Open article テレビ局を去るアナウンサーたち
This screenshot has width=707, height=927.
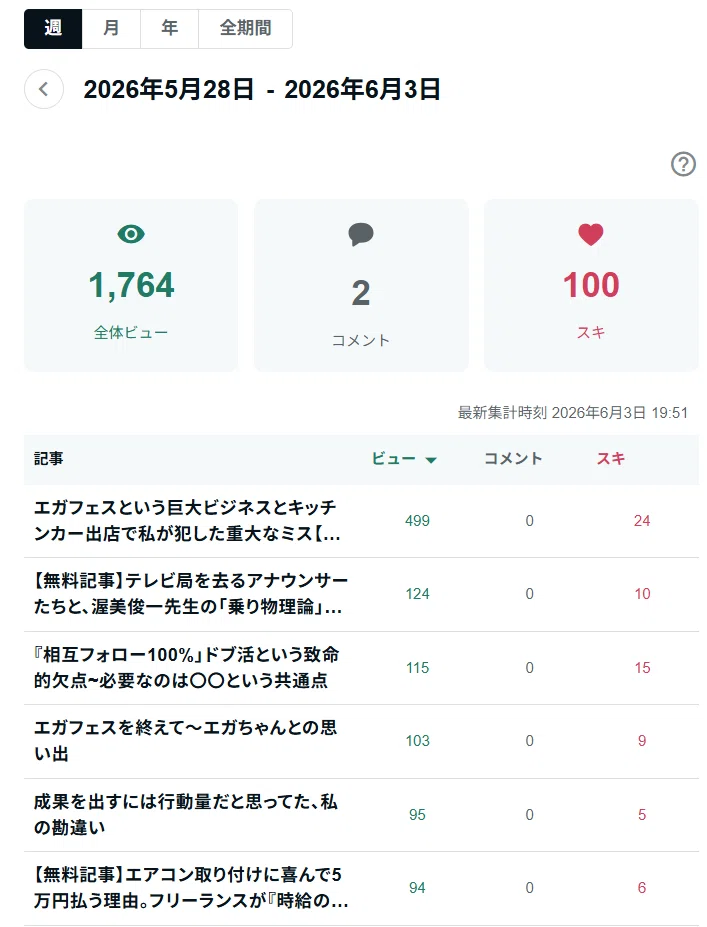click(x=190, y=594)
